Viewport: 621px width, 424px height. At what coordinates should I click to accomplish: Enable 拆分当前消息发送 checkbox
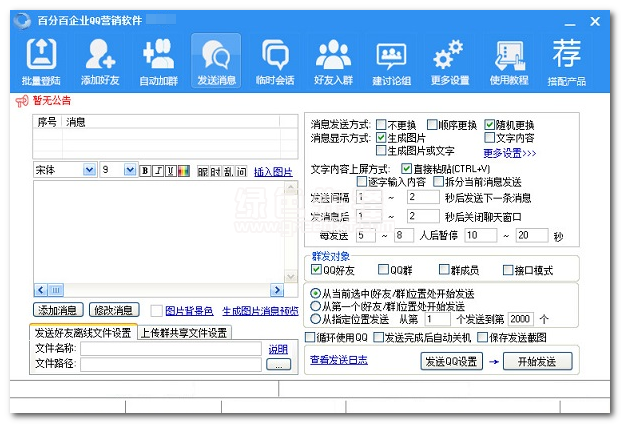pos(438,182)
